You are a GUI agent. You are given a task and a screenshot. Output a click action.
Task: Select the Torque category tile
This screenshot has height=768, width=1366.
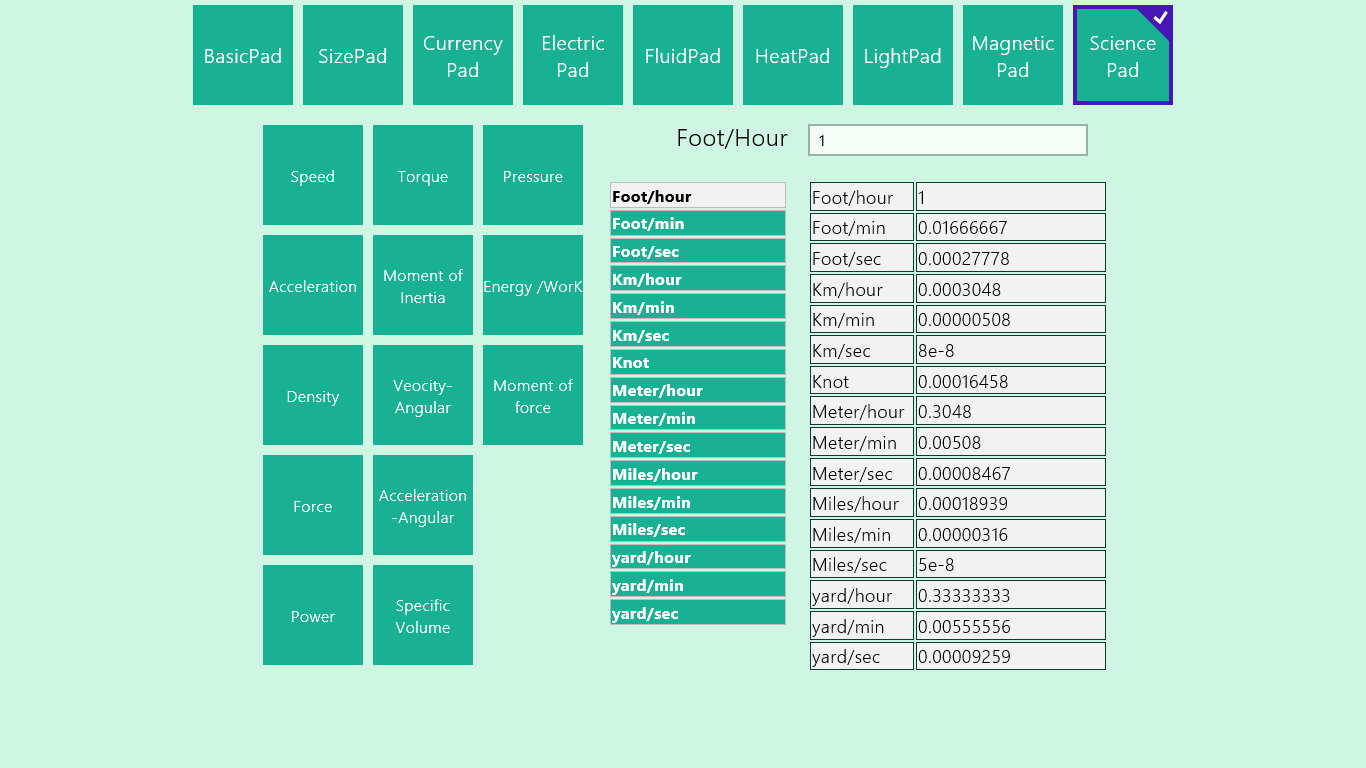tap(423, 175)
